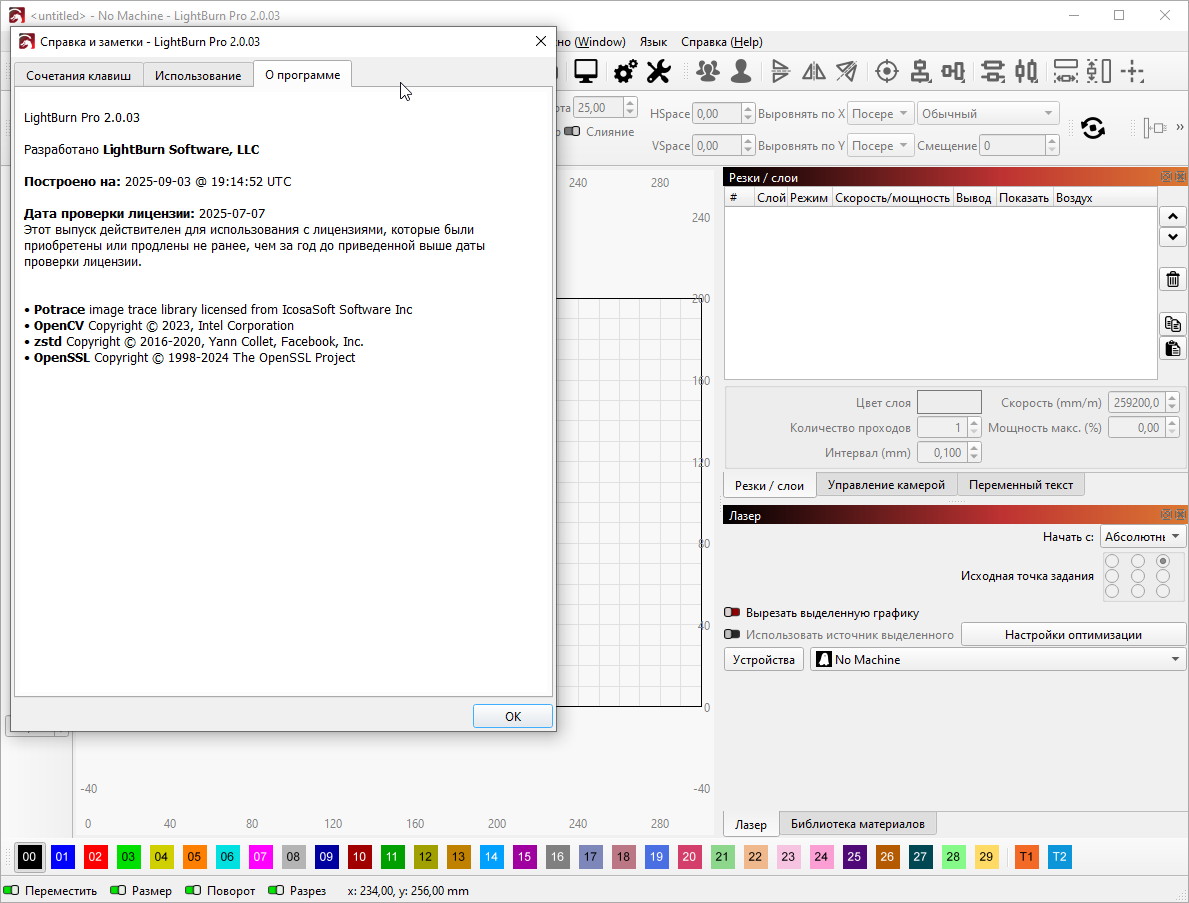Toggle Поворот switch in status bar
1189x903 pixels.
tap(193, 890)
